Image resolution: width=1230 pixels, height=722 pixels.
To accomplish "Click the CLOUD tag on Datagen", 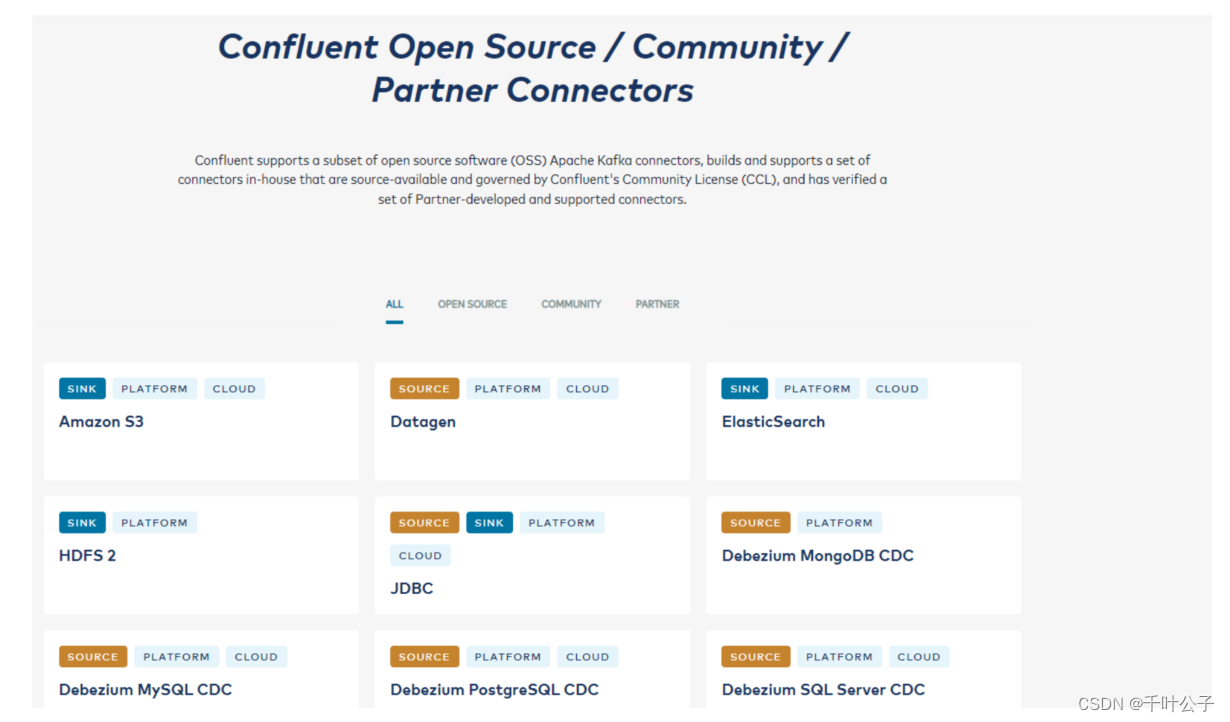I will point(587,389).
